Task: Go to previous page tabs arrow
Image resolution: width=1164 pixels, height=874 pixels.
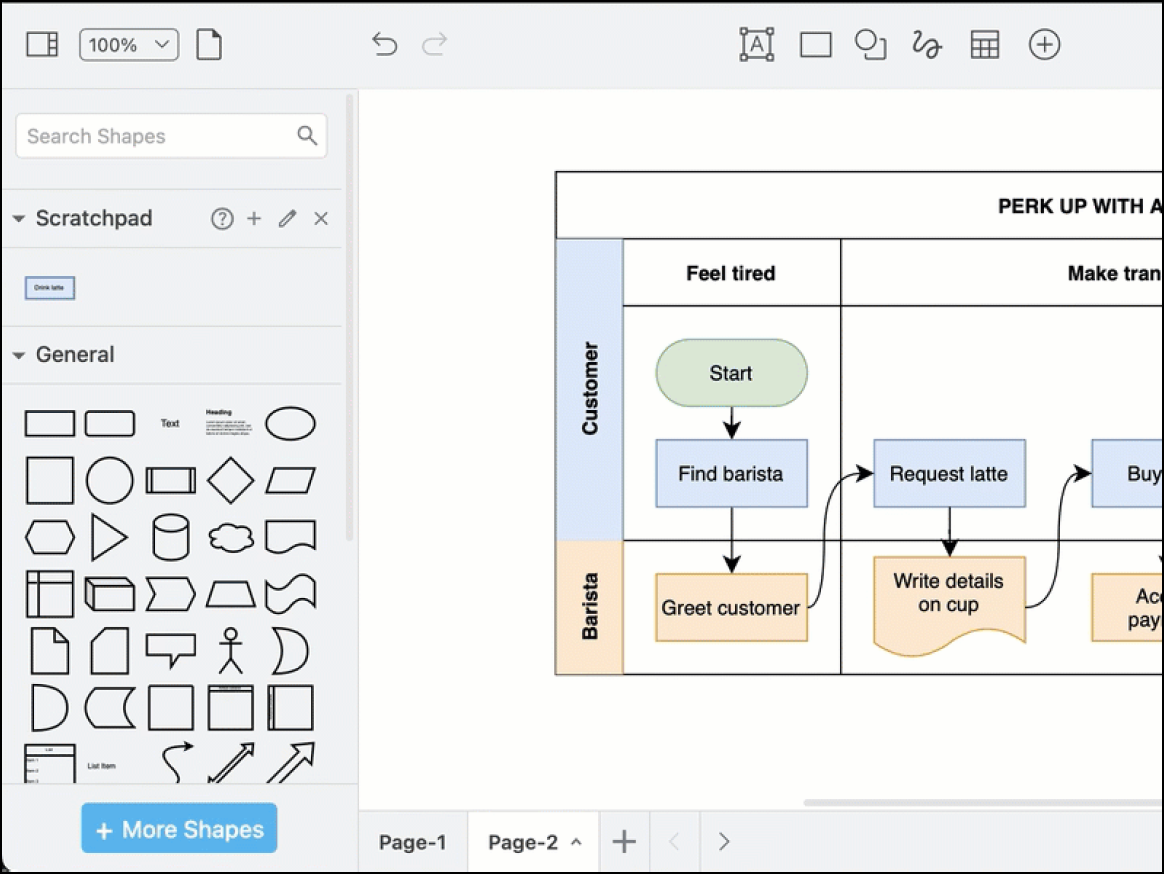Action: (674, 841)
